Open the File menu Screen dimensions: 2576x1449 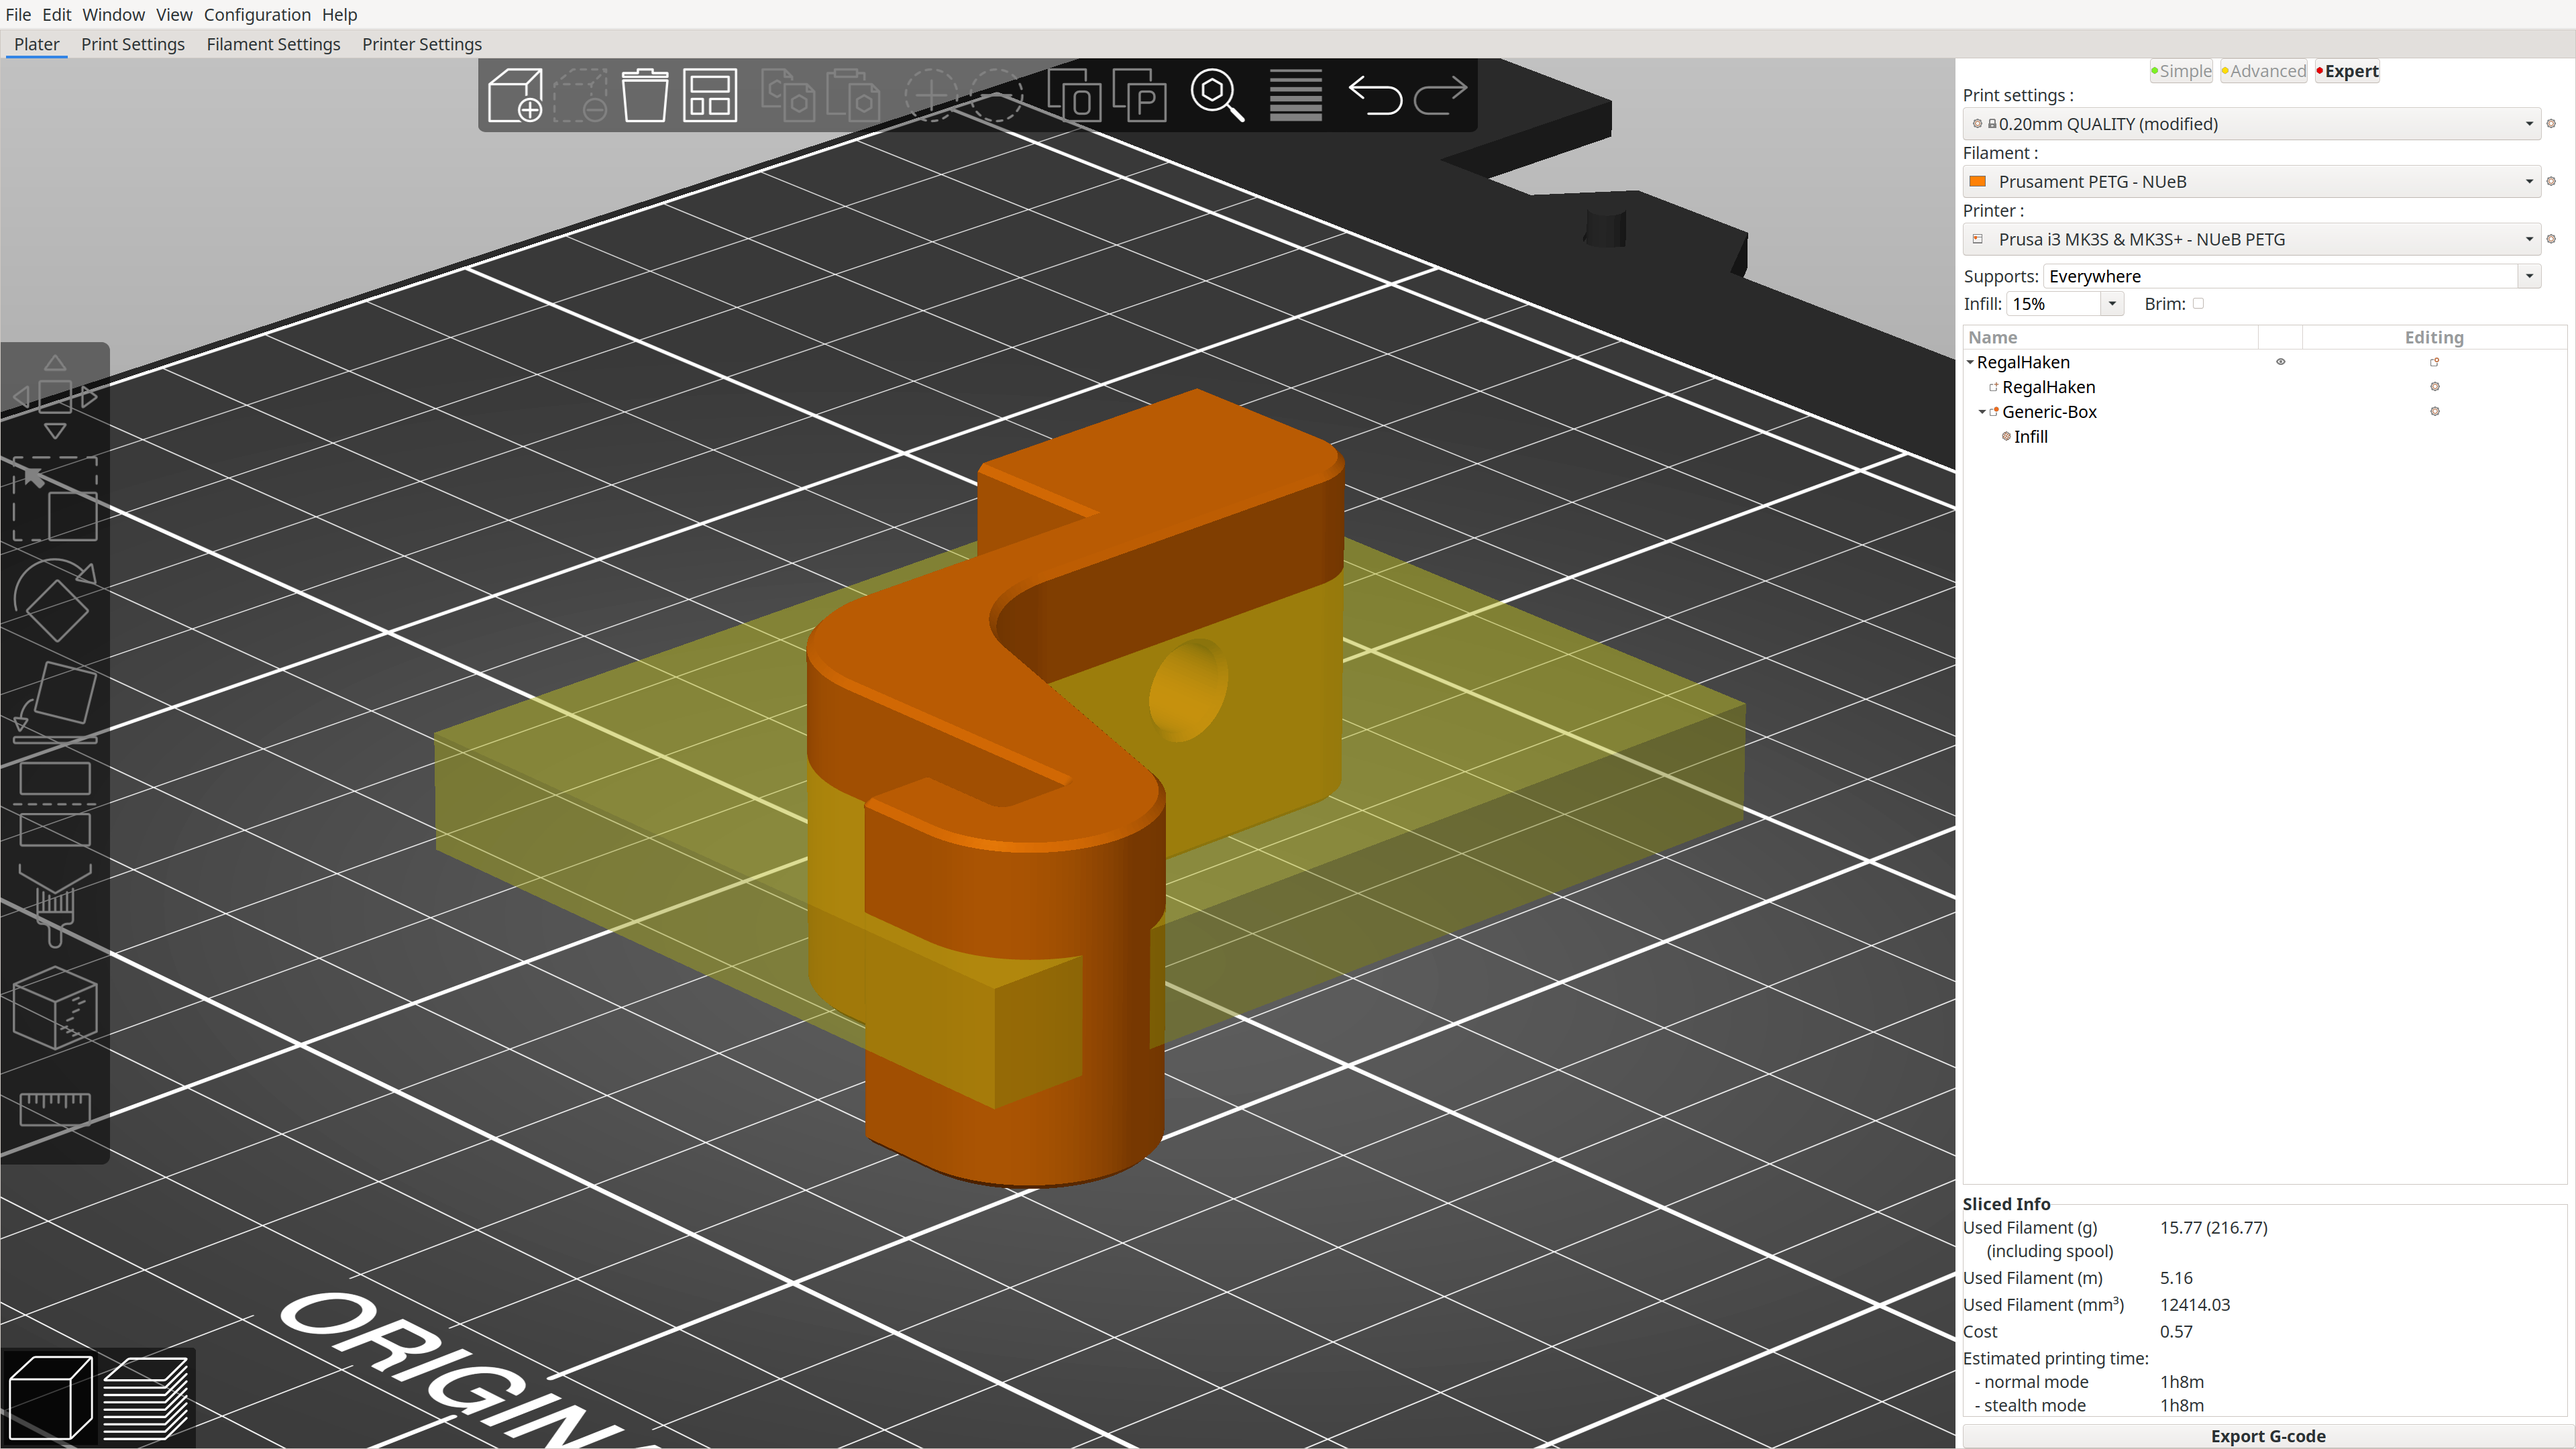[18, 14]
